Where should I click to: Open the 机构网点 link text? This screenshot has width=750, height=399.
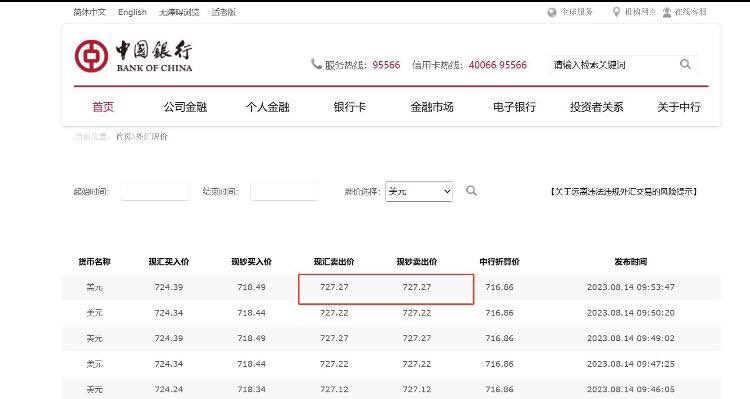coord(640,12)
